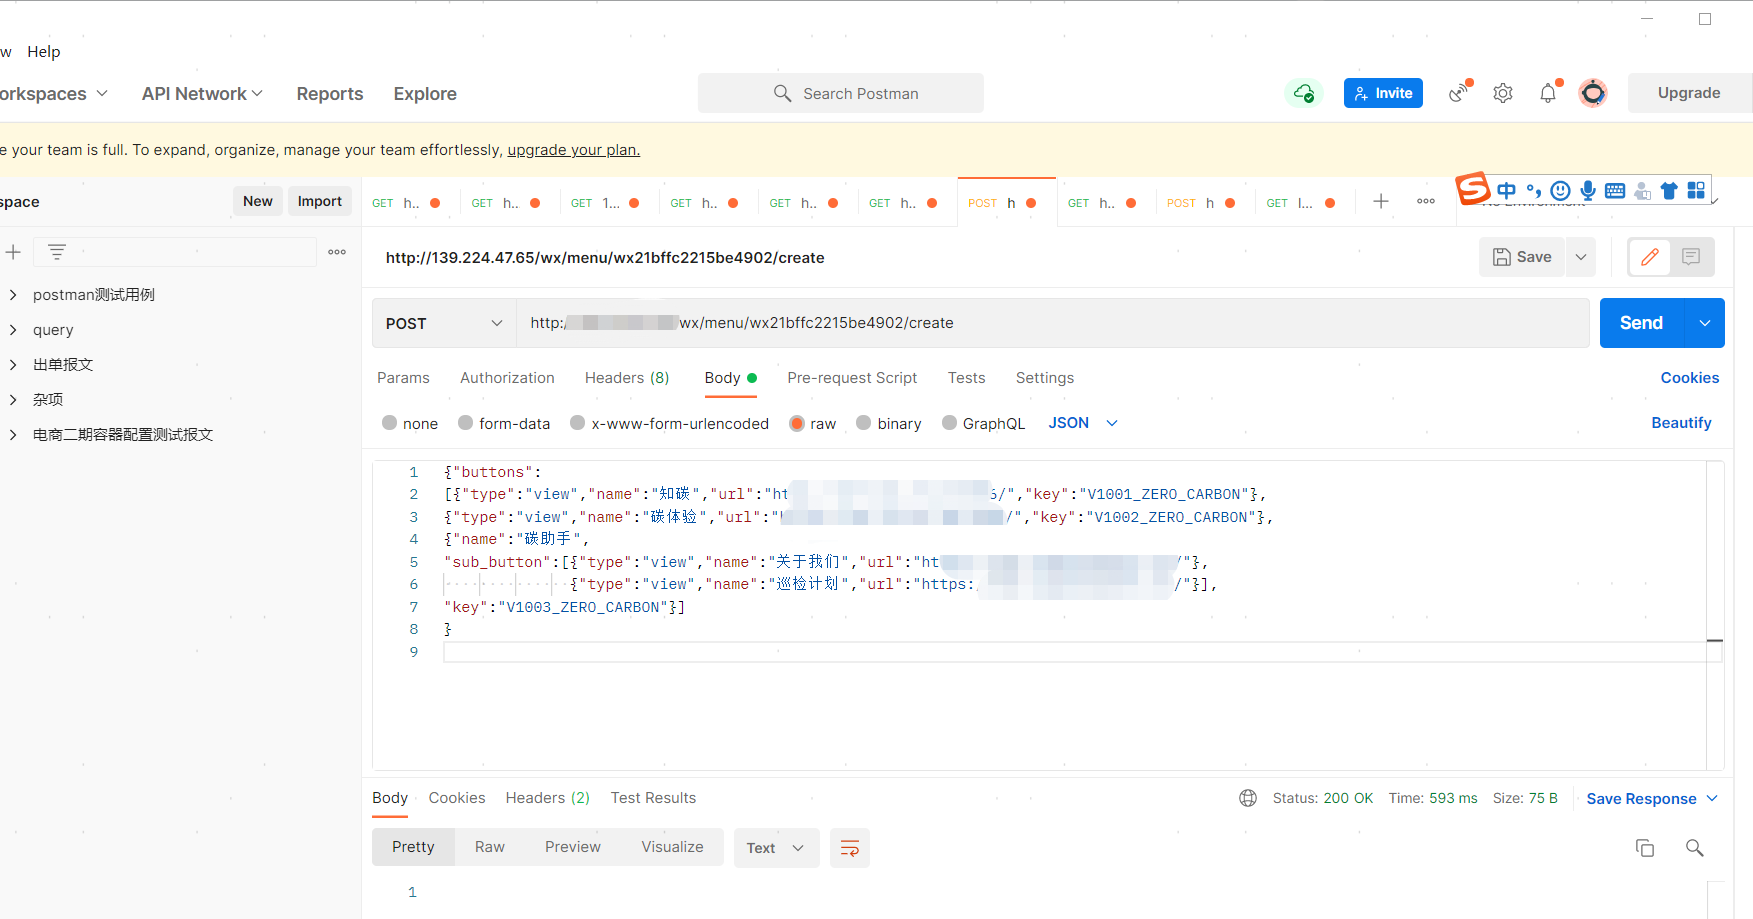Open Sogou soft keyboard icon
This screenshot has width=1753, height=919.
1615,190
